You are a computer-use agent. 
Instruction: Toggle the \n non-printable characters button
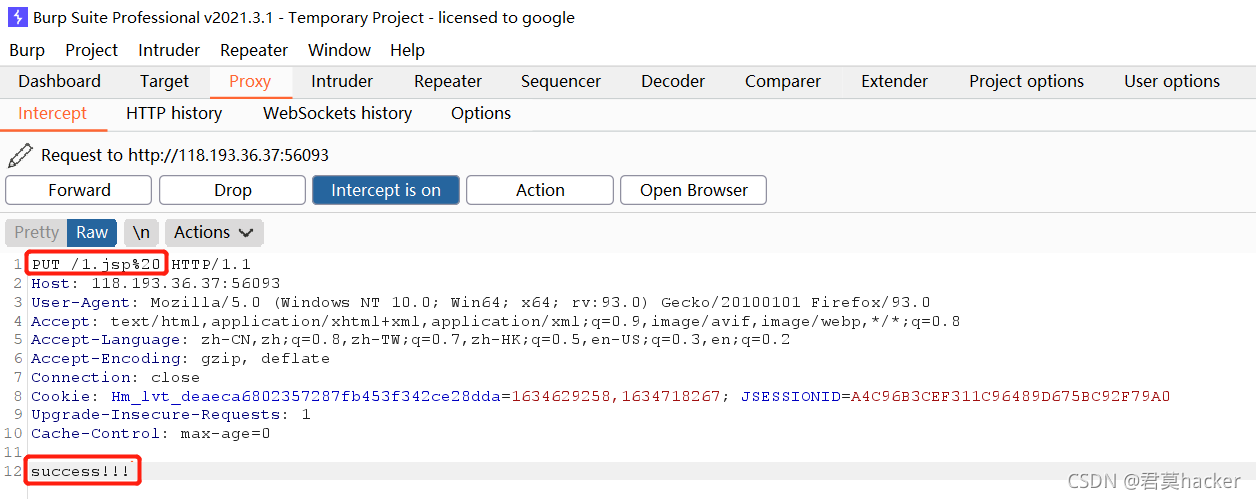141,232
